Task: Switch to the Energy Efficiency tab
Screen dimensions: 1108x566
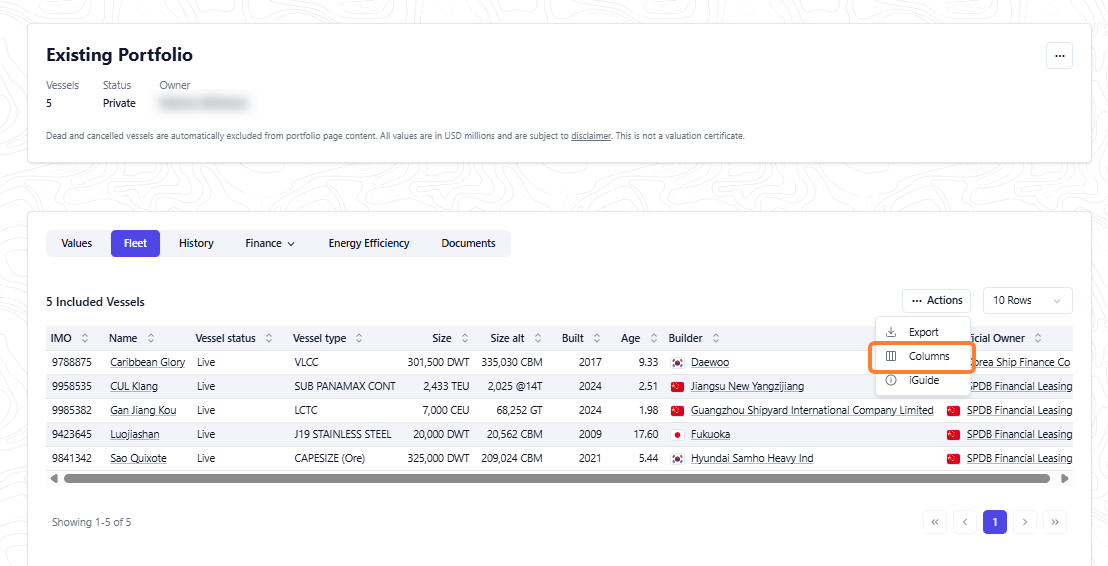Action: click(369, 243)
